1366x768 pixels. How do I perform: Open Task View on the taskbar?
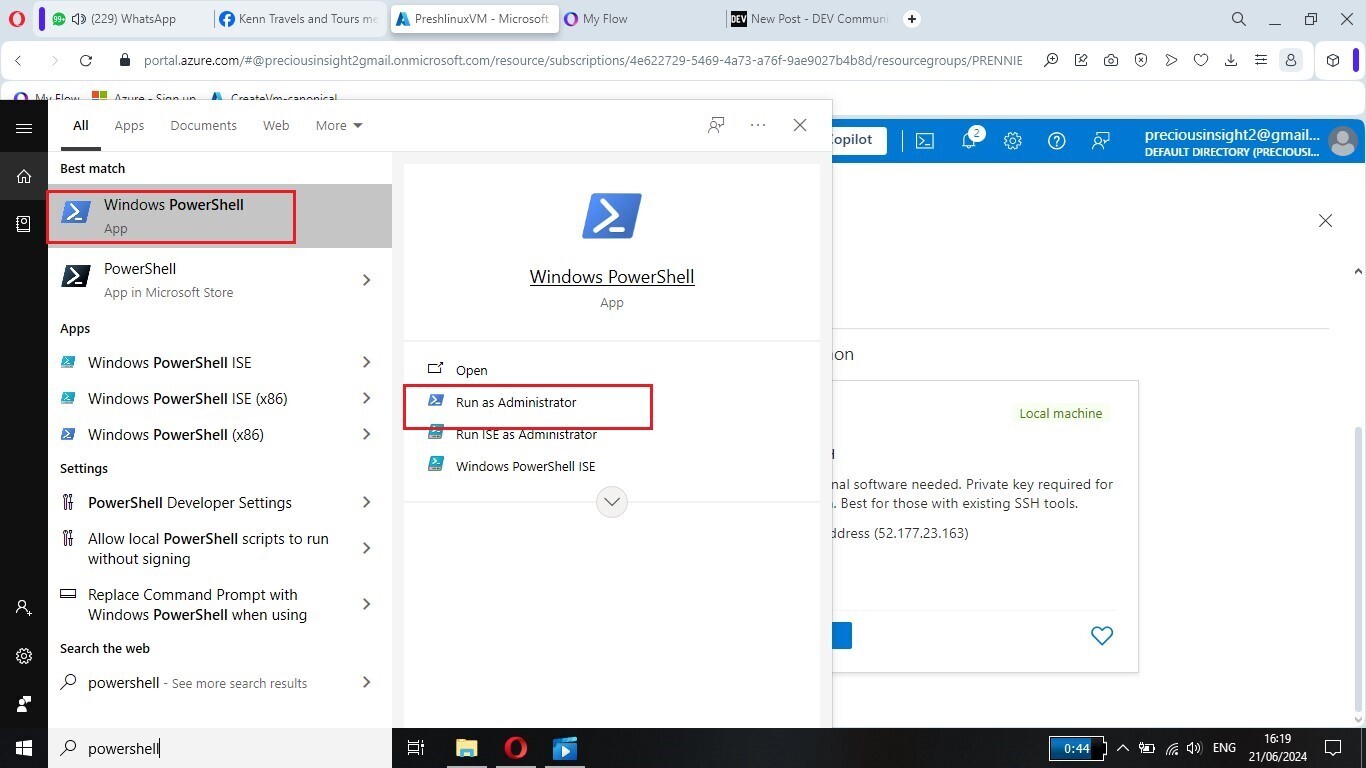click(417, 748)
